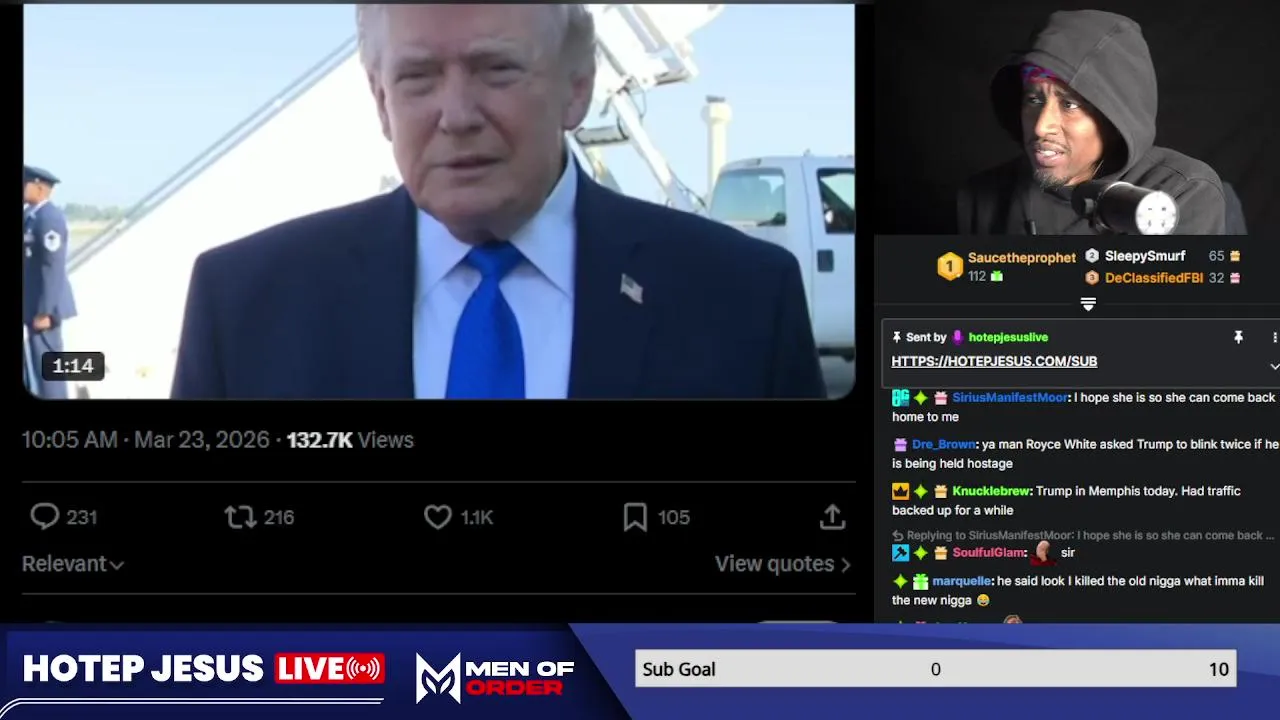This screenshot has height=720, width=1280.
Task: Click the 1:14 video duration badge
Action: (73, 366)
